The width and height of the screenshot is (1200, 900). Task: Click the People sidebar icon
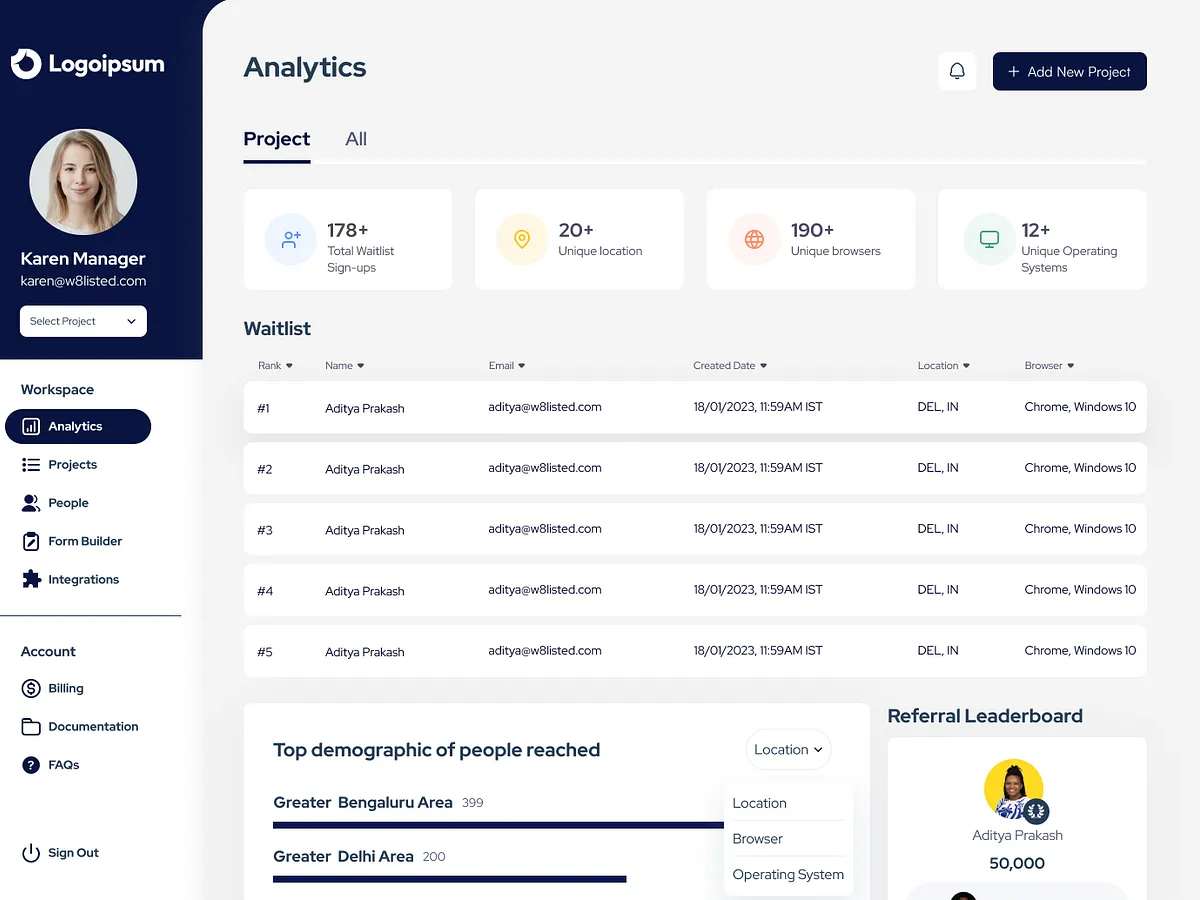[x=31, y=502]
